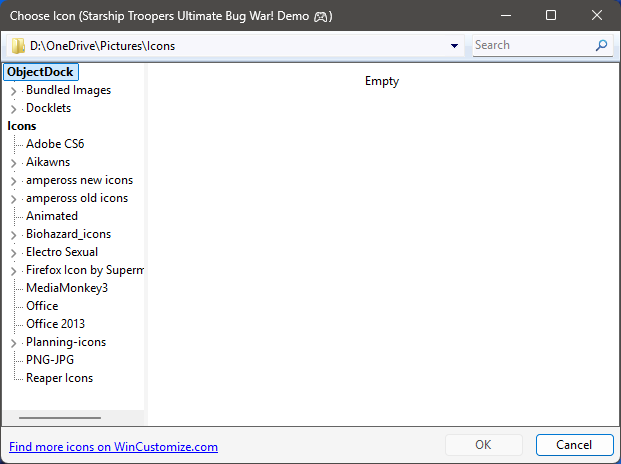Open the MediaMonkey3 icon folder
This screenshot has width=621, height=464.
[x=66, y=288]
